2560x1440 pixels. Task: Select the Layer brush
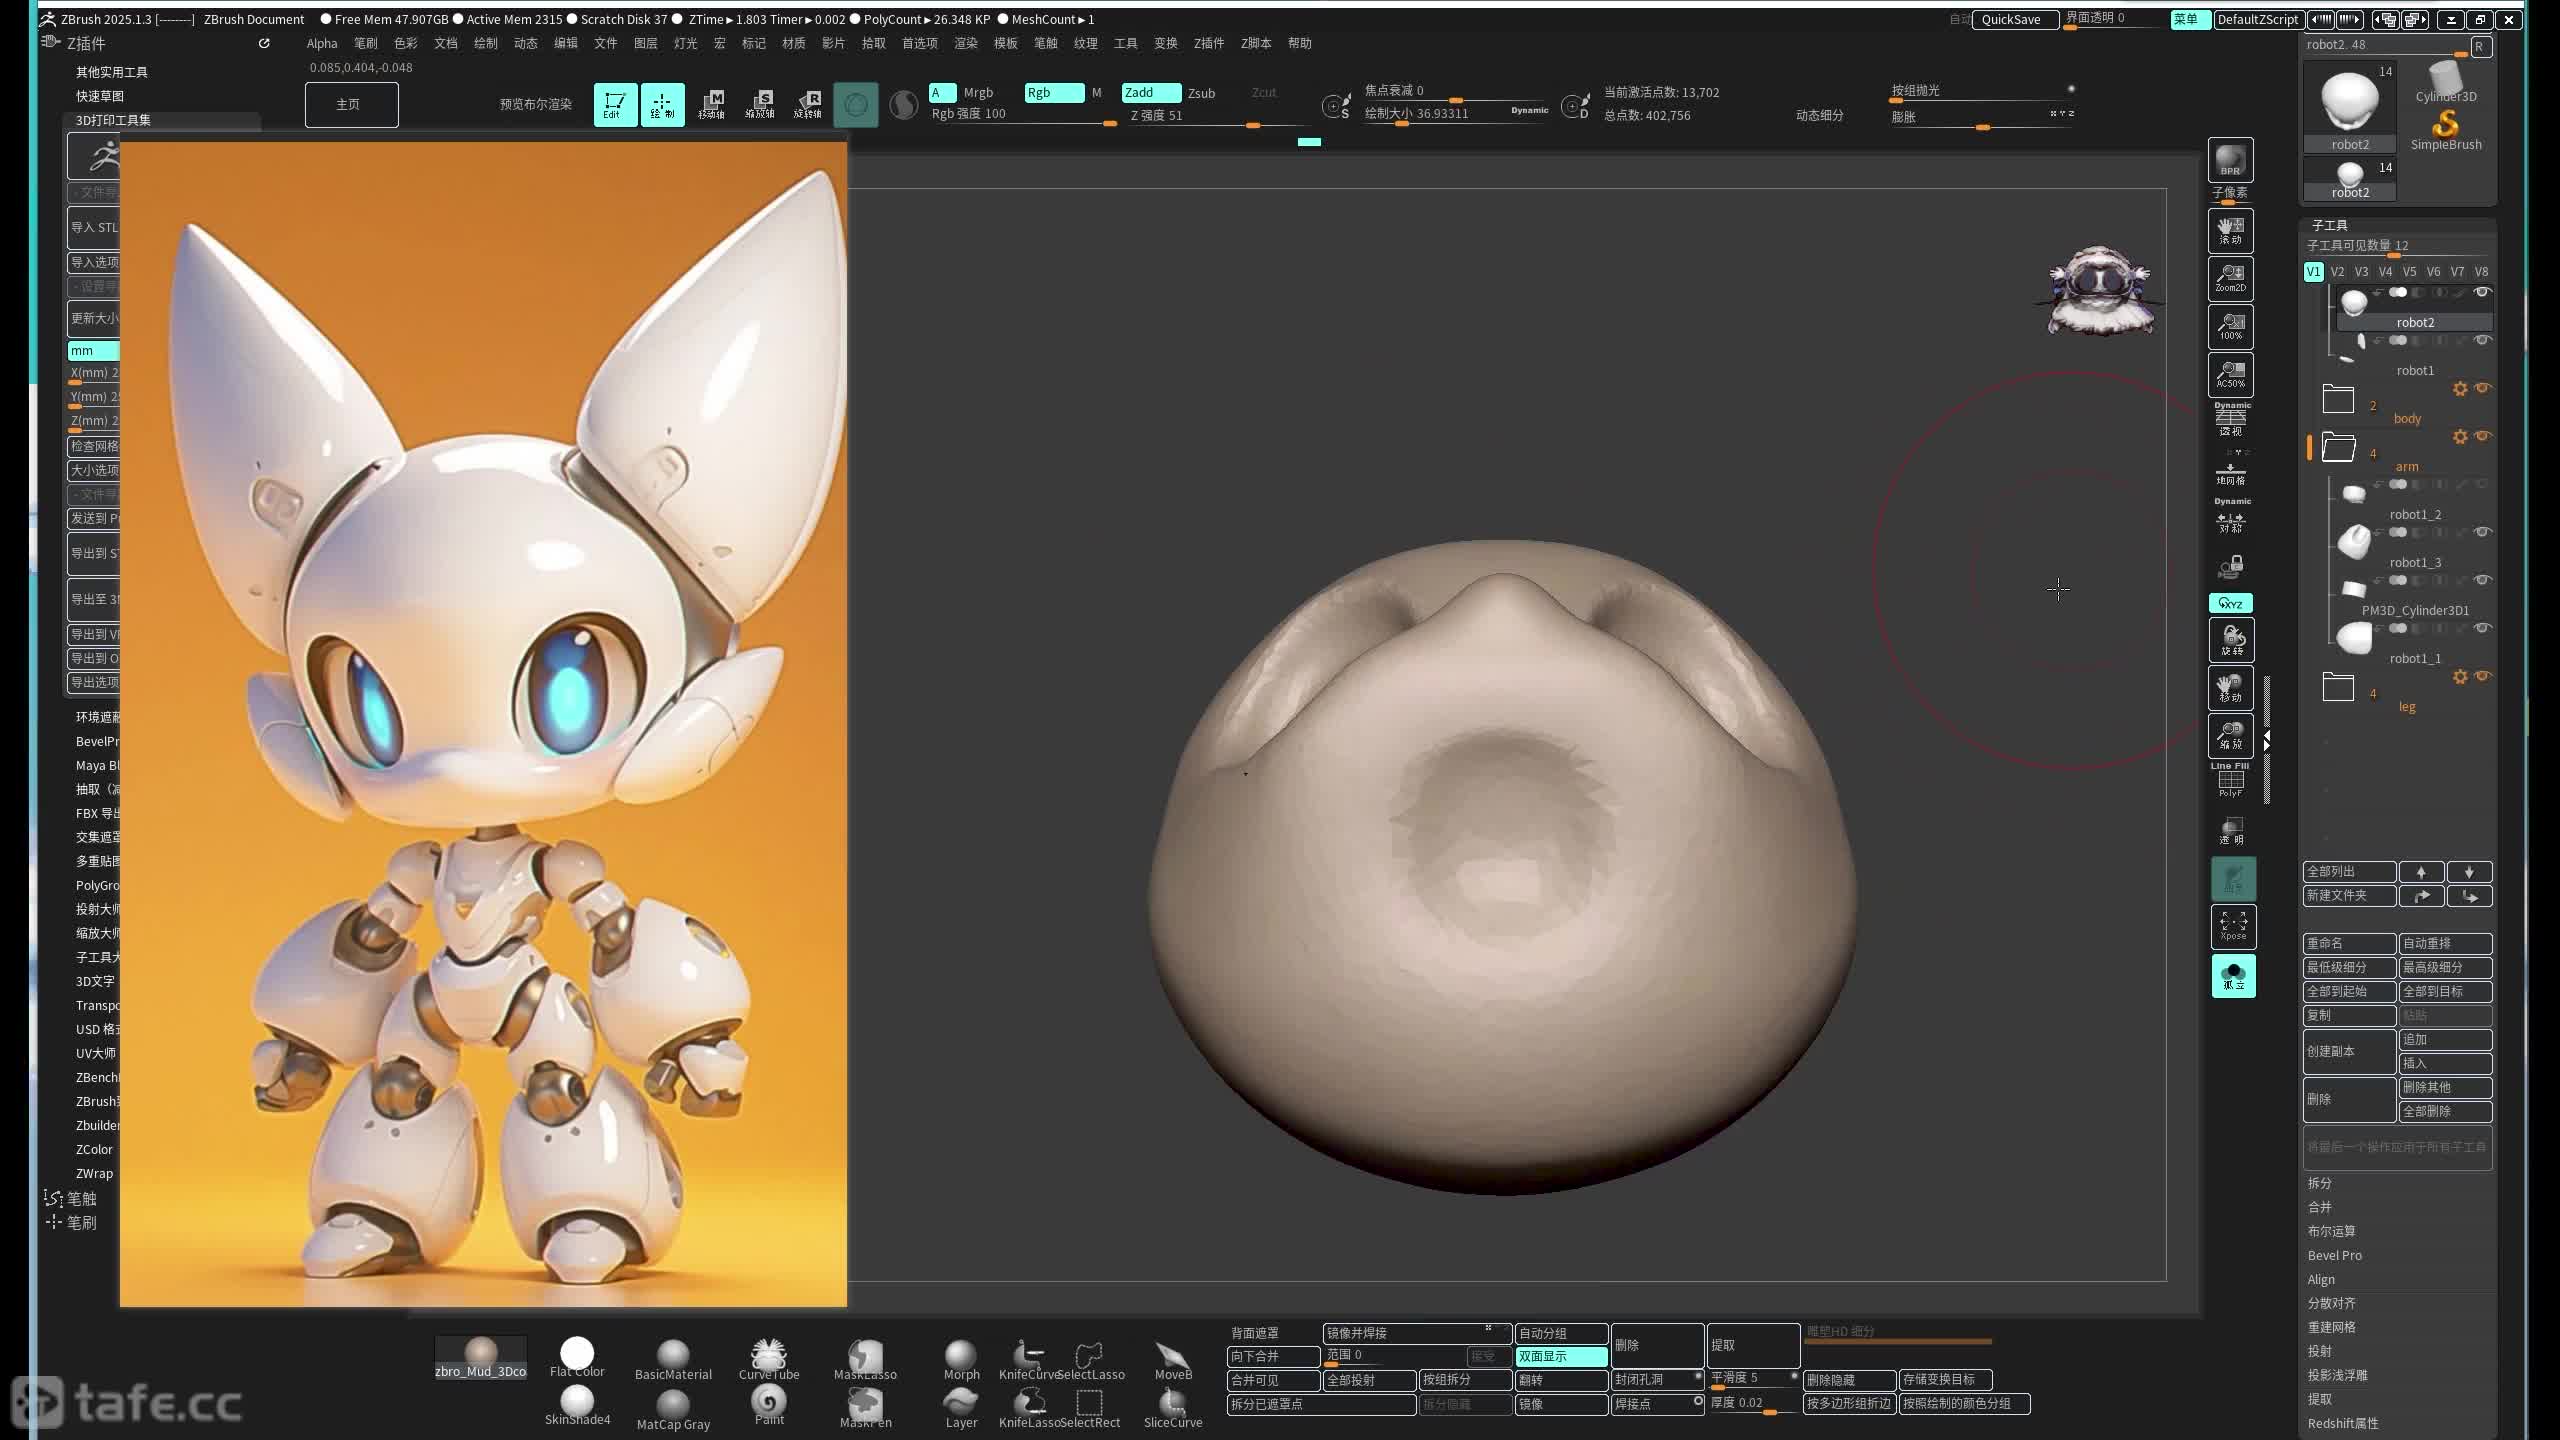961,1408
